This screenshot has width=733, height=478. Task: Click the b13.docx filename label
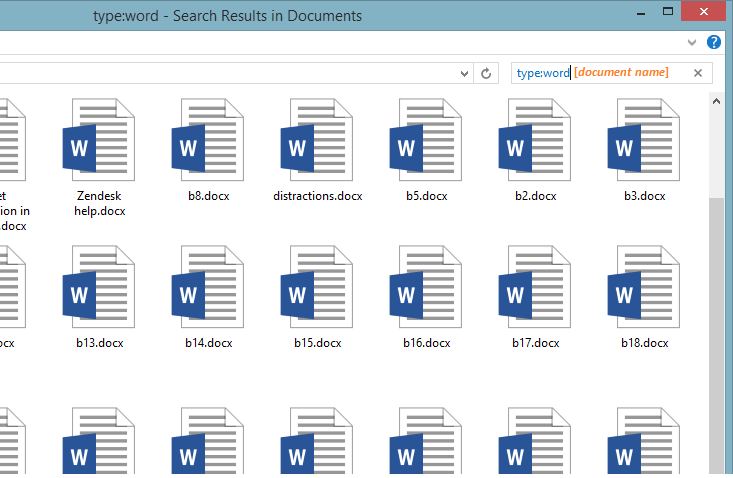click(x=100, y=343)
